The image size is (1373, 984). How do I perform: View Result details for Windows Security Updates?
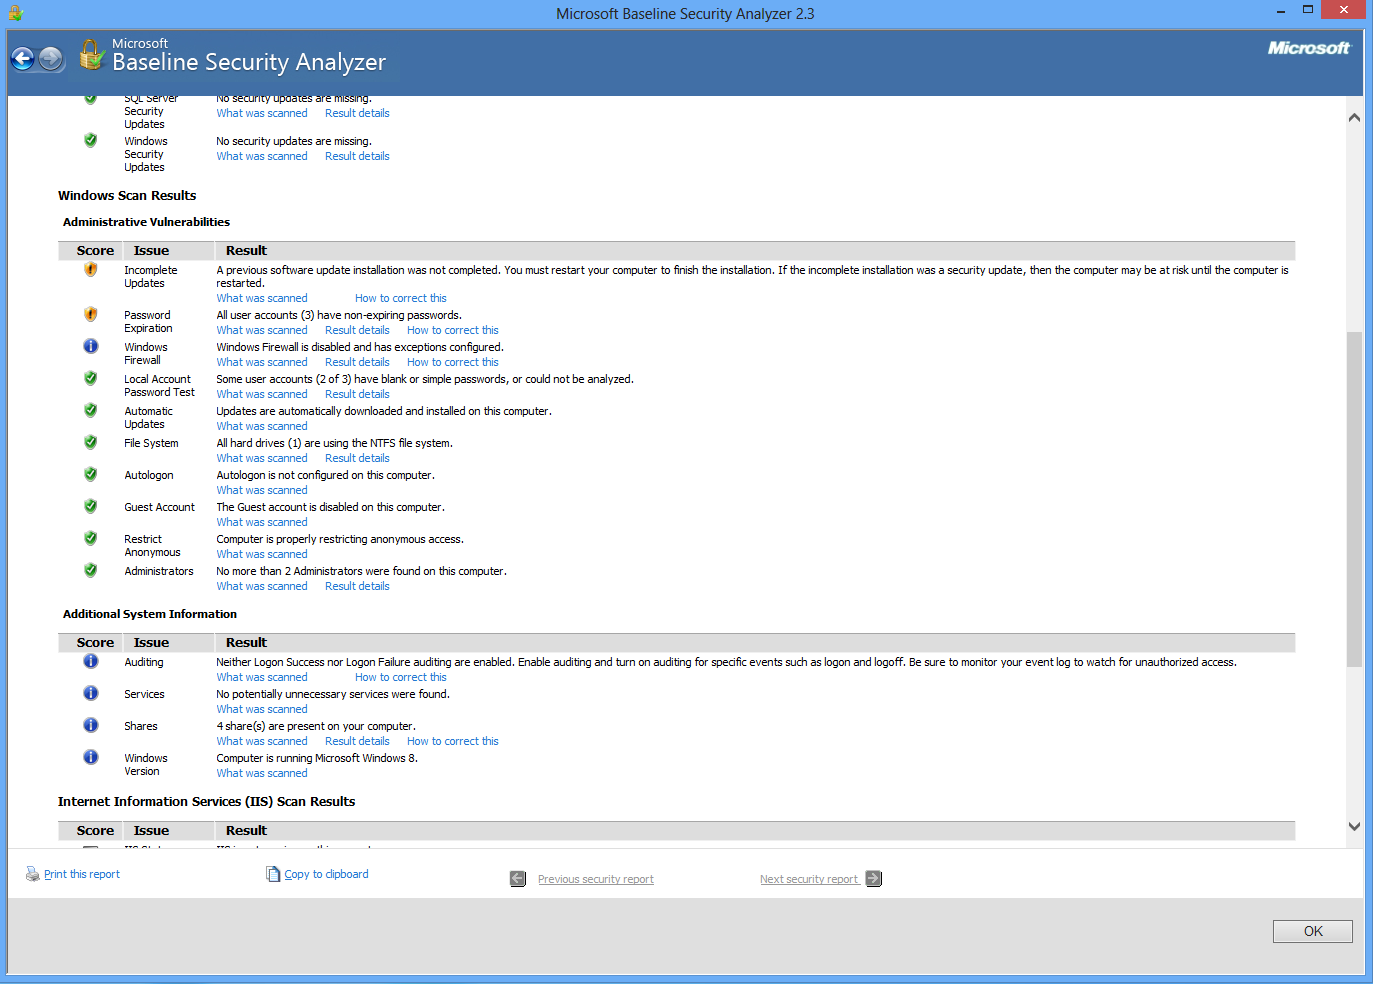click(357, 156)
